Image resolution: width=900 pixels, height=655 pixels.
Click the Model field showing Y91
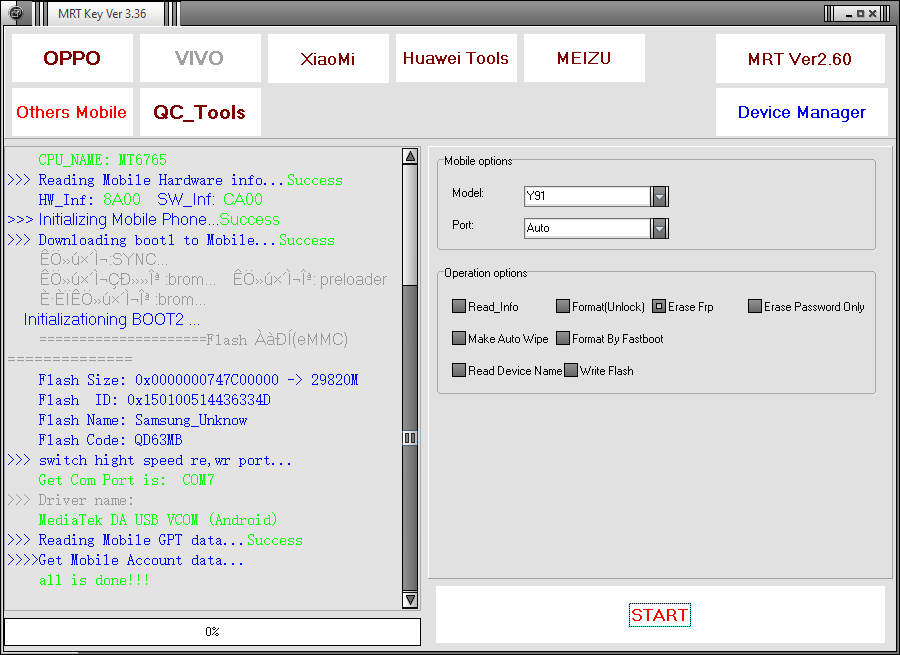pyautogui.click(x=587, y=196)
